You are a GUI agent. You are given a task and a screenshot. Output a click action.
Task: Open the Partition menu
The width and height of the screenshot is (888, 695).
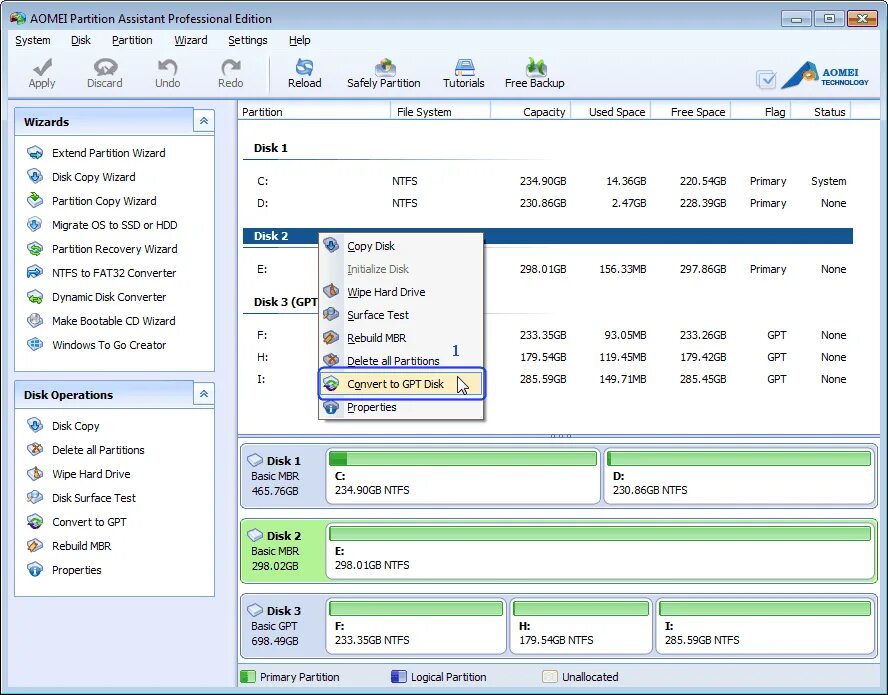[x=132, y=40]
